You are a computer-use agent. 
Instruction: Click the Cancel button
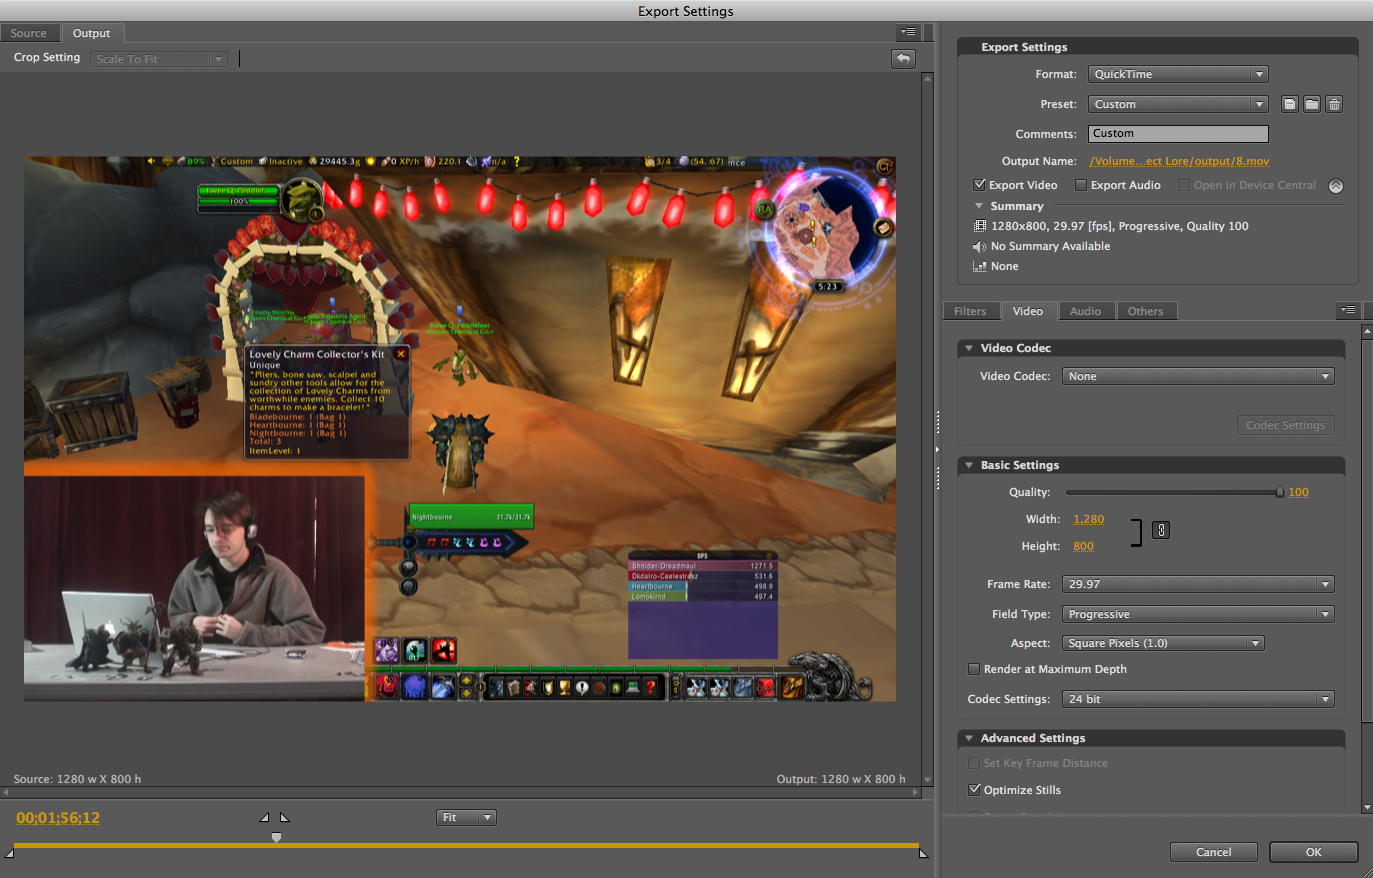(1214, 852)
